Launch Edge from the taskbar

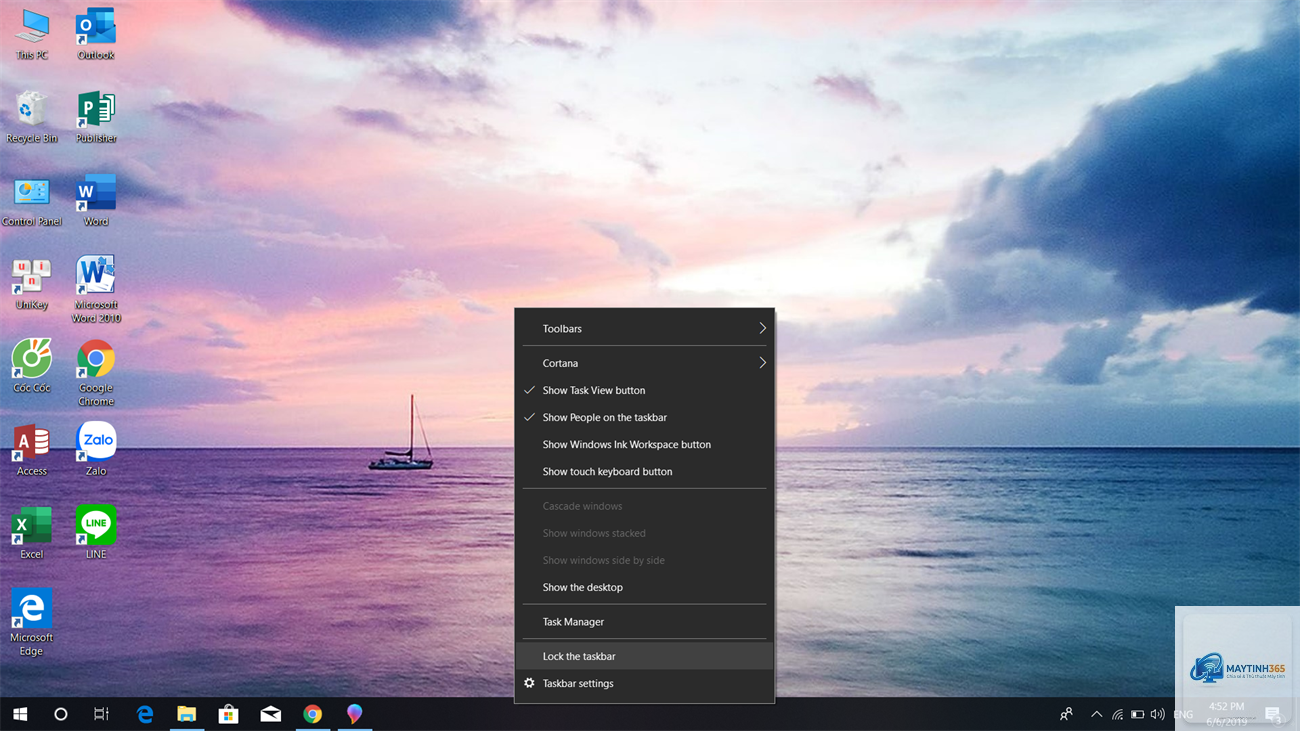pyautogui.click(x=145, y=714)
